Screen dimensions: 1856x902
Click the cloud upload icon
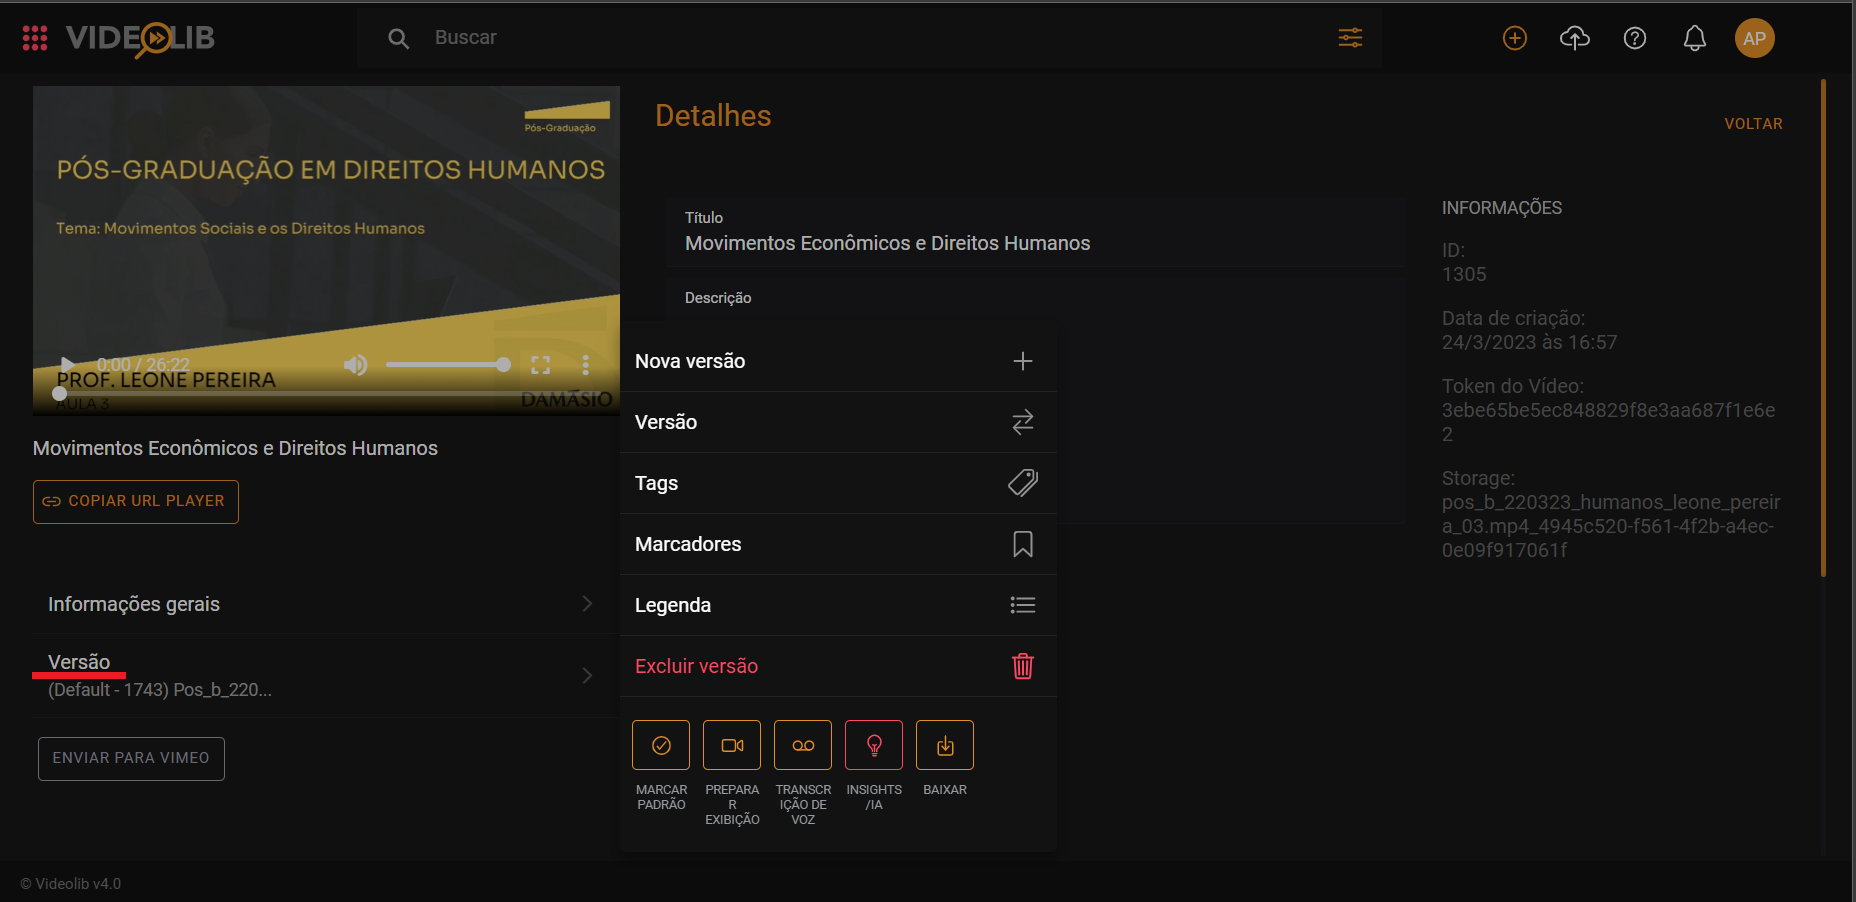pos(1575,38)
